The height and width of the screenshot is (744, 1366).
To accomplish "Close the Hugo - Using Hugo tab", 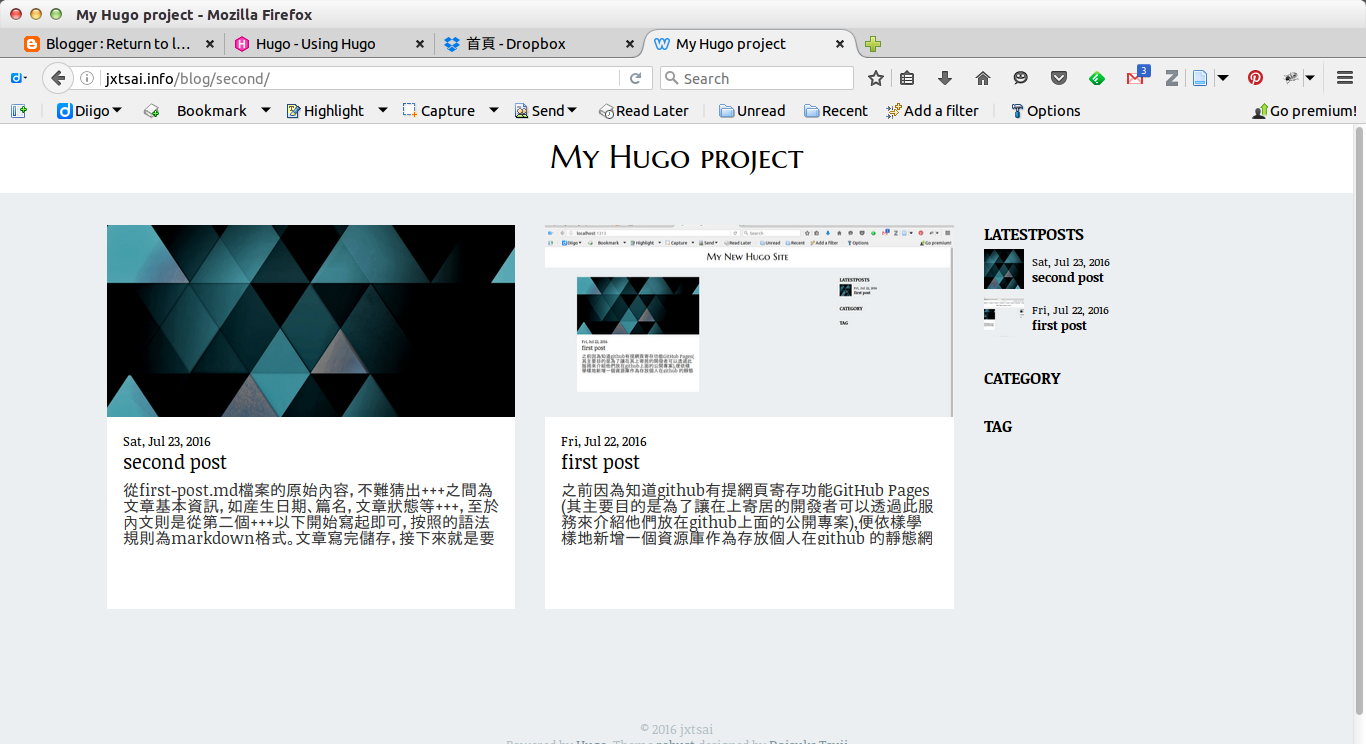I will [x=420, y=44].
